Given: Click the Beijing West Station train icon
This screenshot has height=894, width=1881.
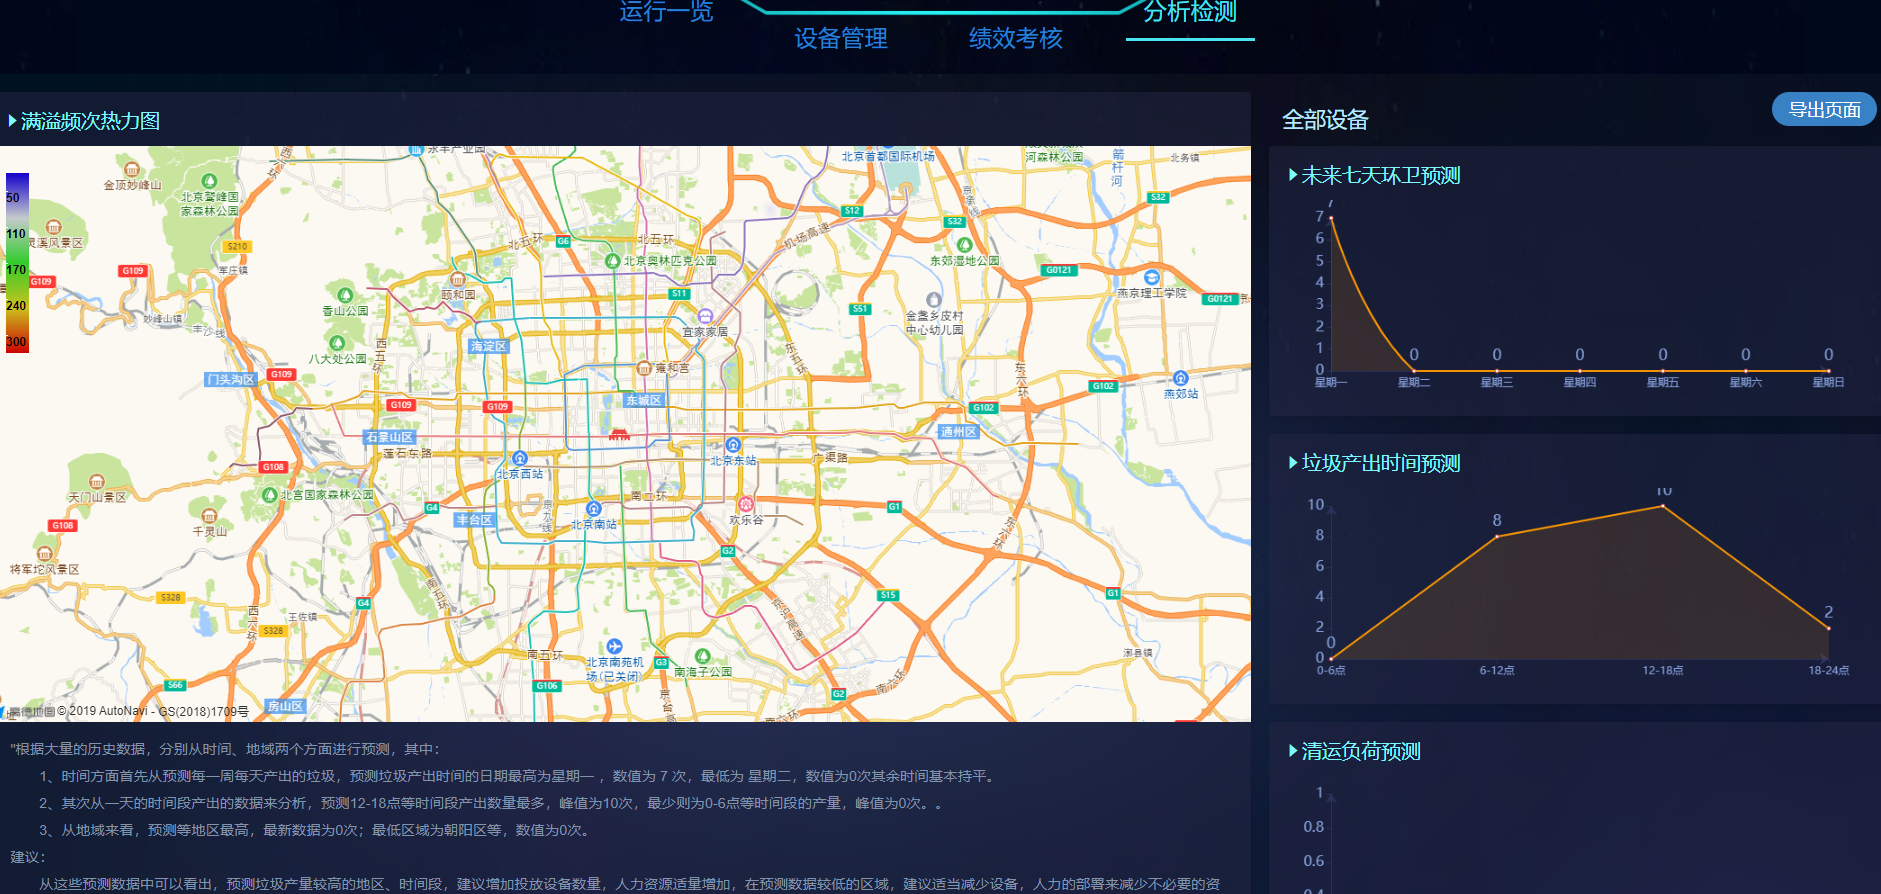Looking at the screenshot, I should coord(519,458).
